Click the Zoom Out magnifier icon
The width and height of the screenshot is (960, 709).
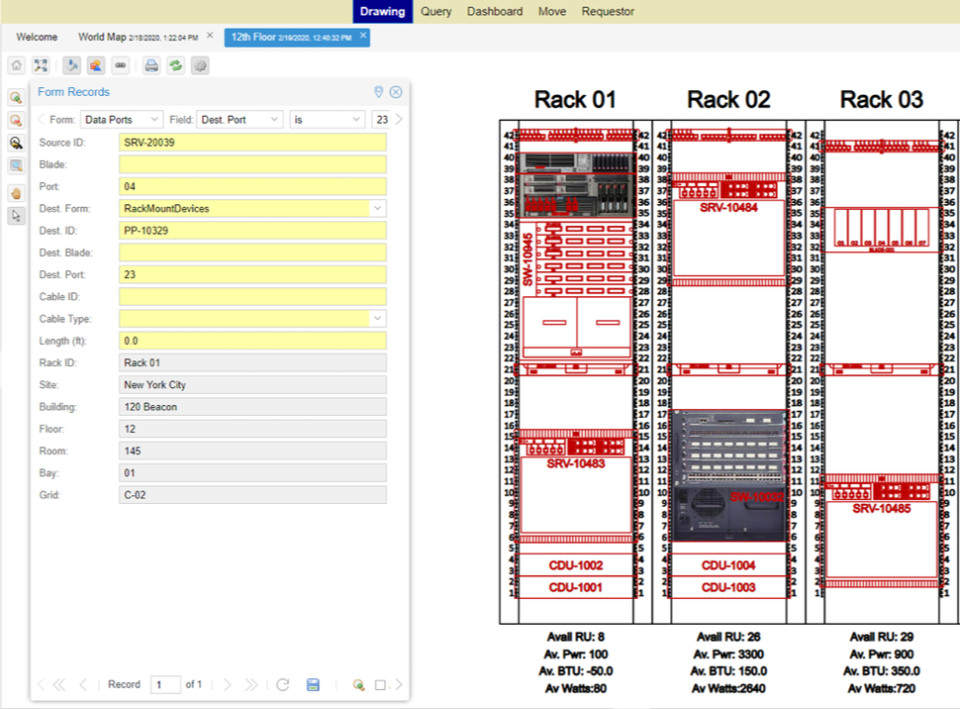pyautogui.click(x=16, y=120)
